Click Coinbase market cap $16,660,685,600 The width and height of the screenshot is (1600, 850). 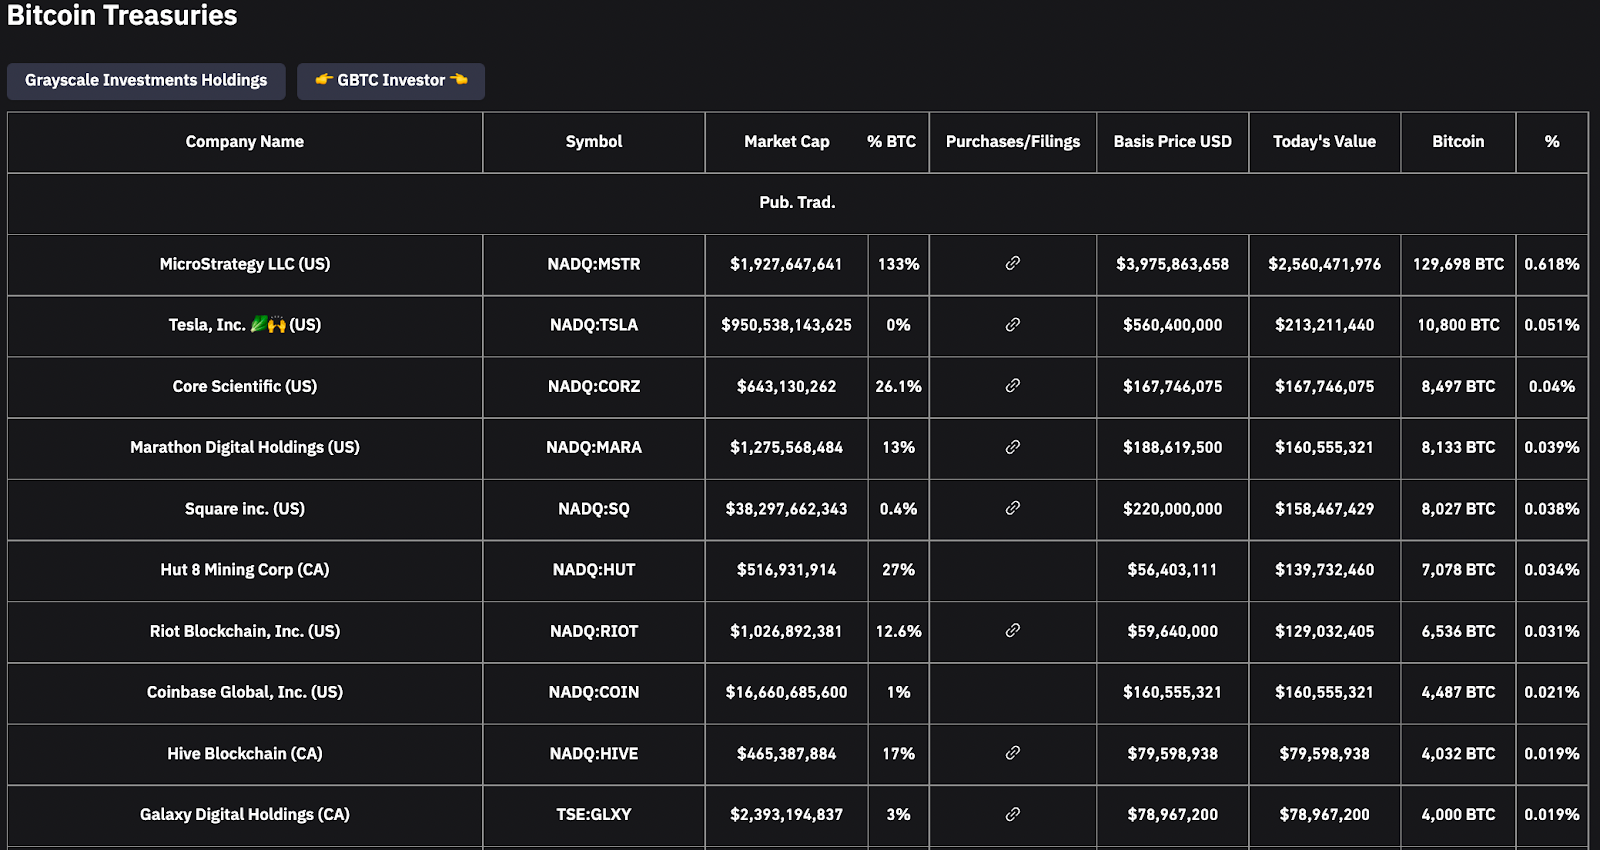[787, 692]
